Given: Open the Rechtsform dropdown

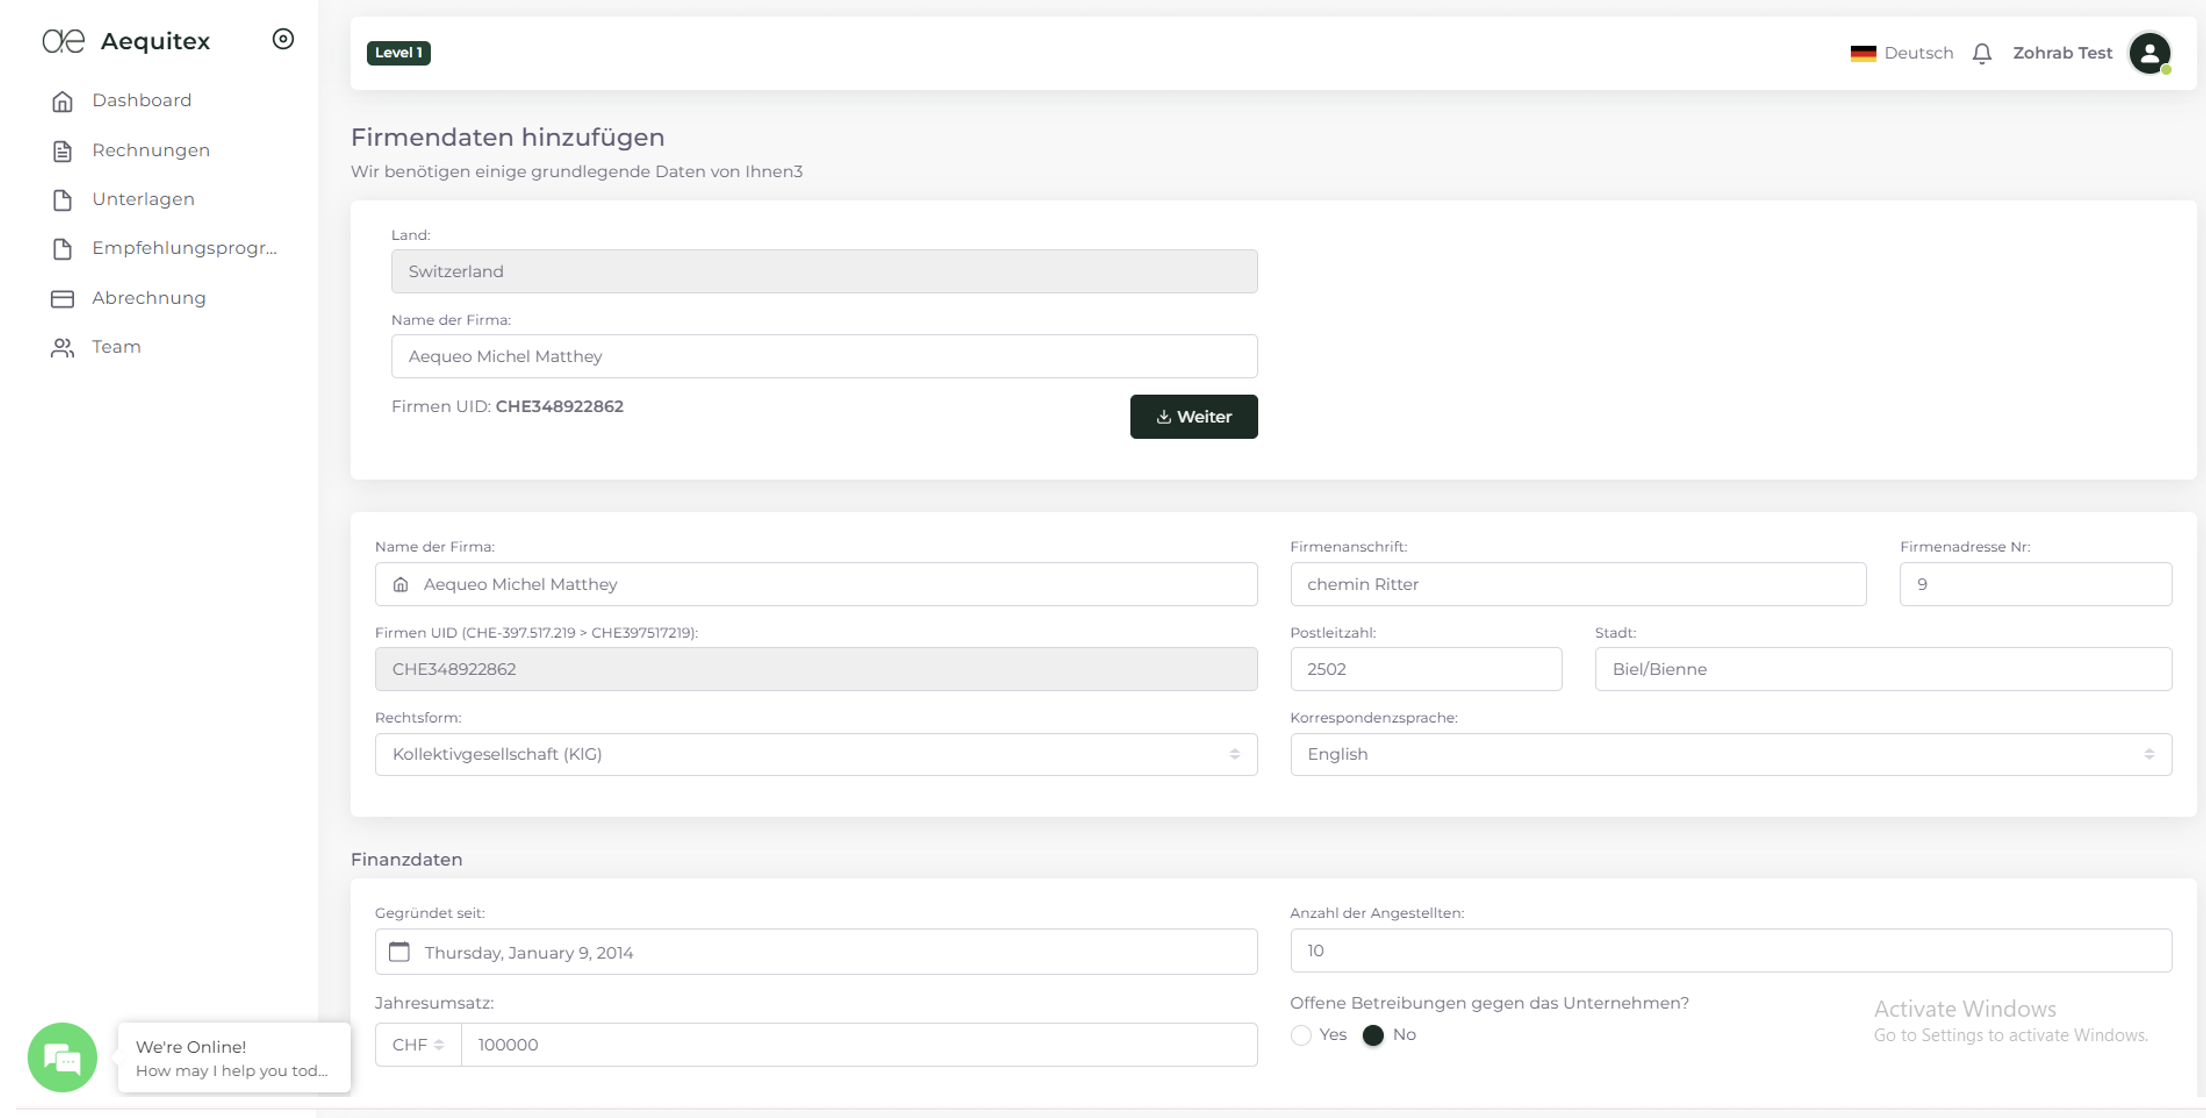Looking at the screenshot, I should click(x=815, y=754).
